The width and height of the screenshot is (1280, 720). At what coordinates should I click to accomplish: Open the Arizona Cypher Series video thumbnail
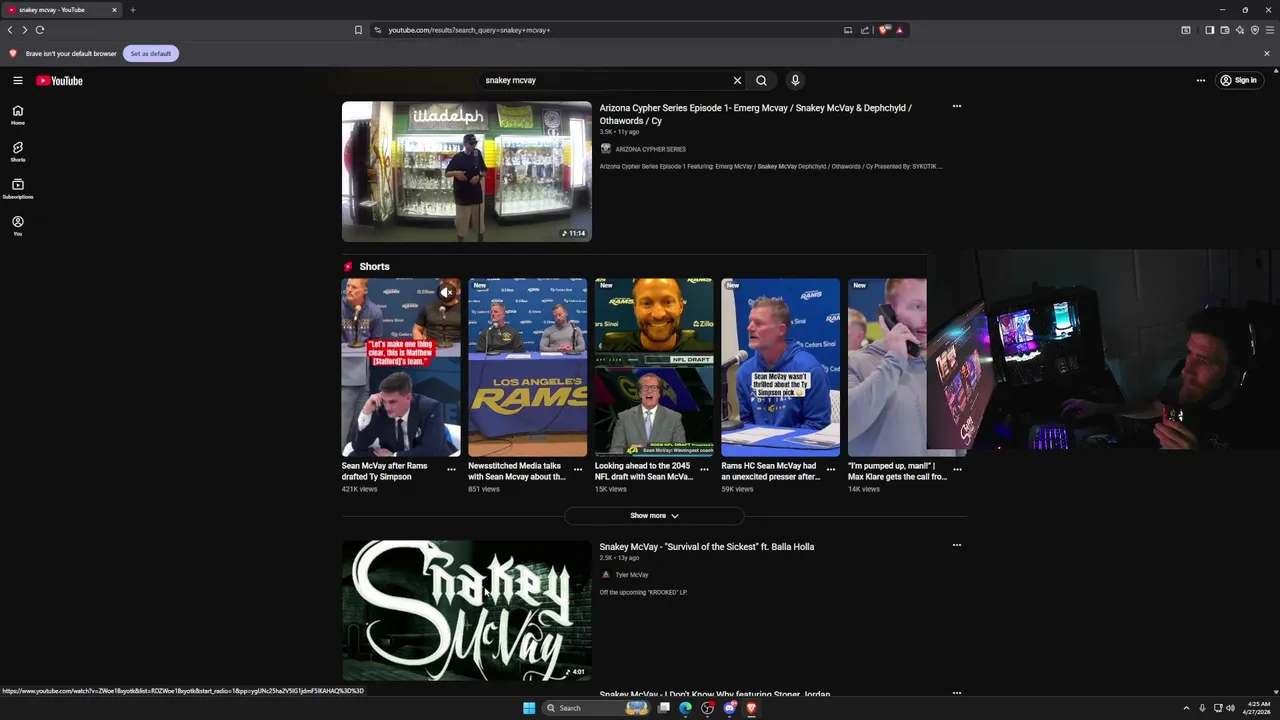click(467, 171)
